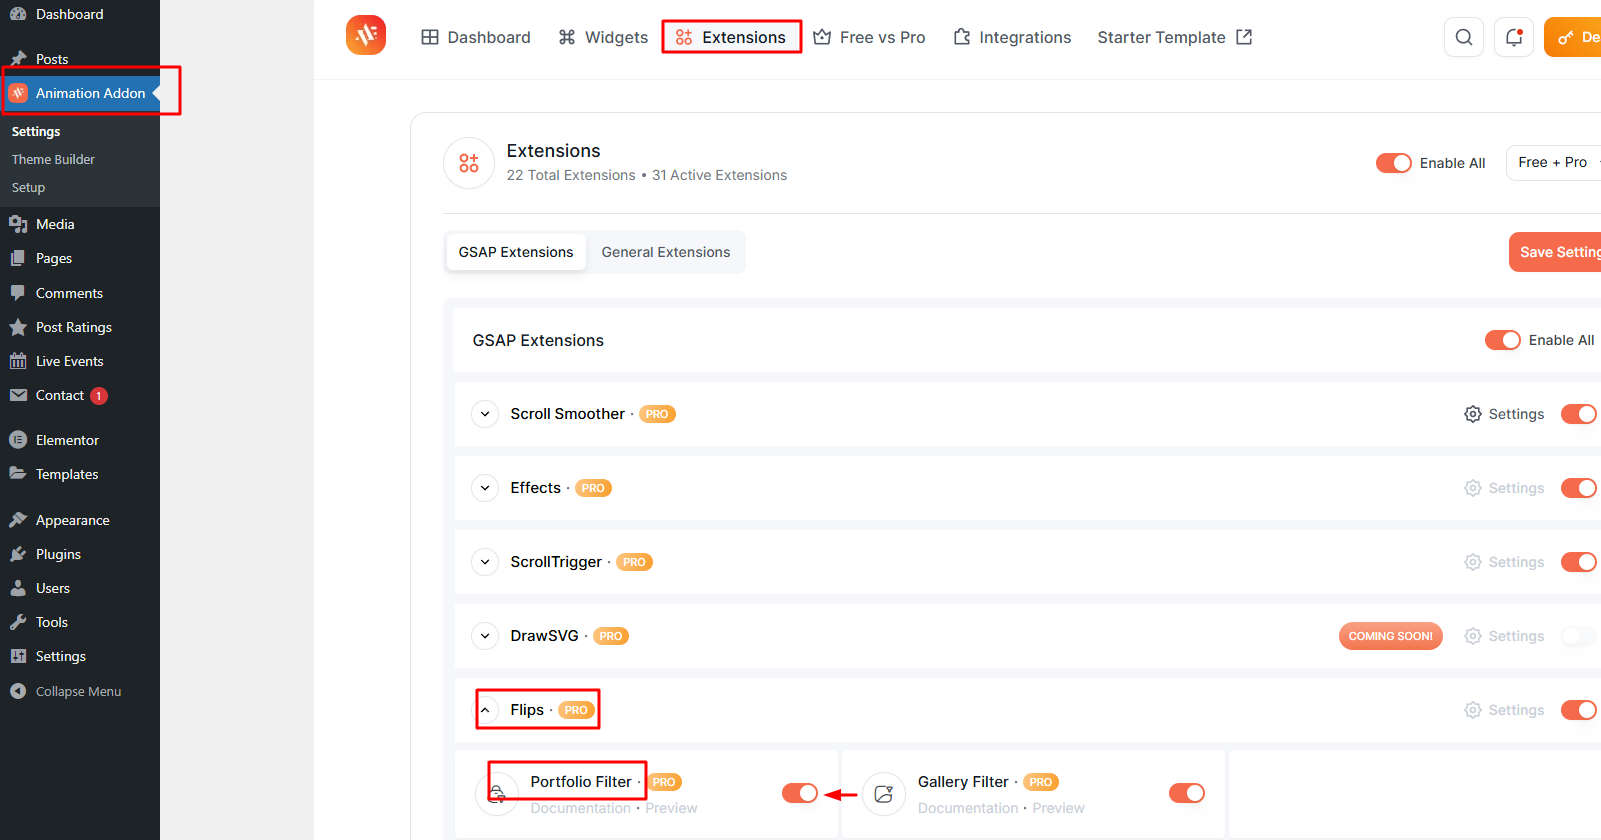Click the Animation Addon logo in header

[366, 36]
